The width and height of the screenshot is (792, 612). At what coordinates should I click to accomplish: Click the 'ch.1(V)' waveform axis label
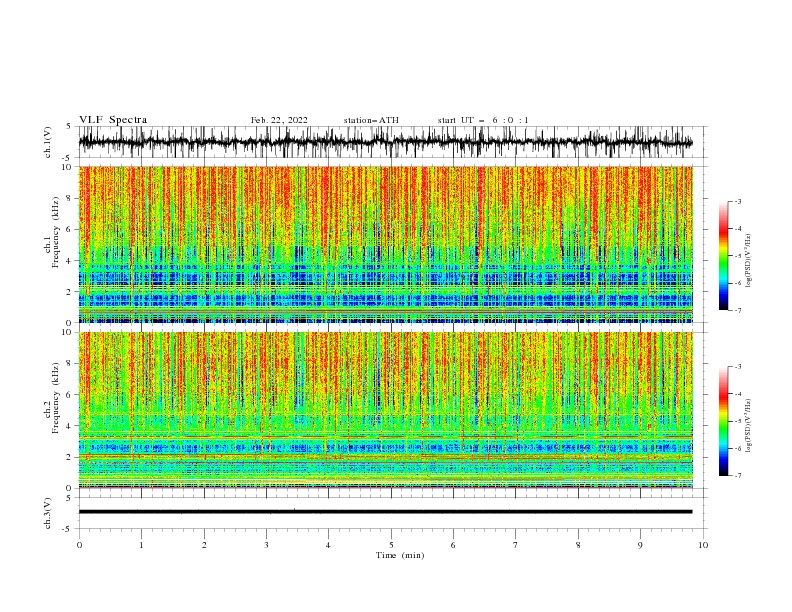tap(48, 142)
